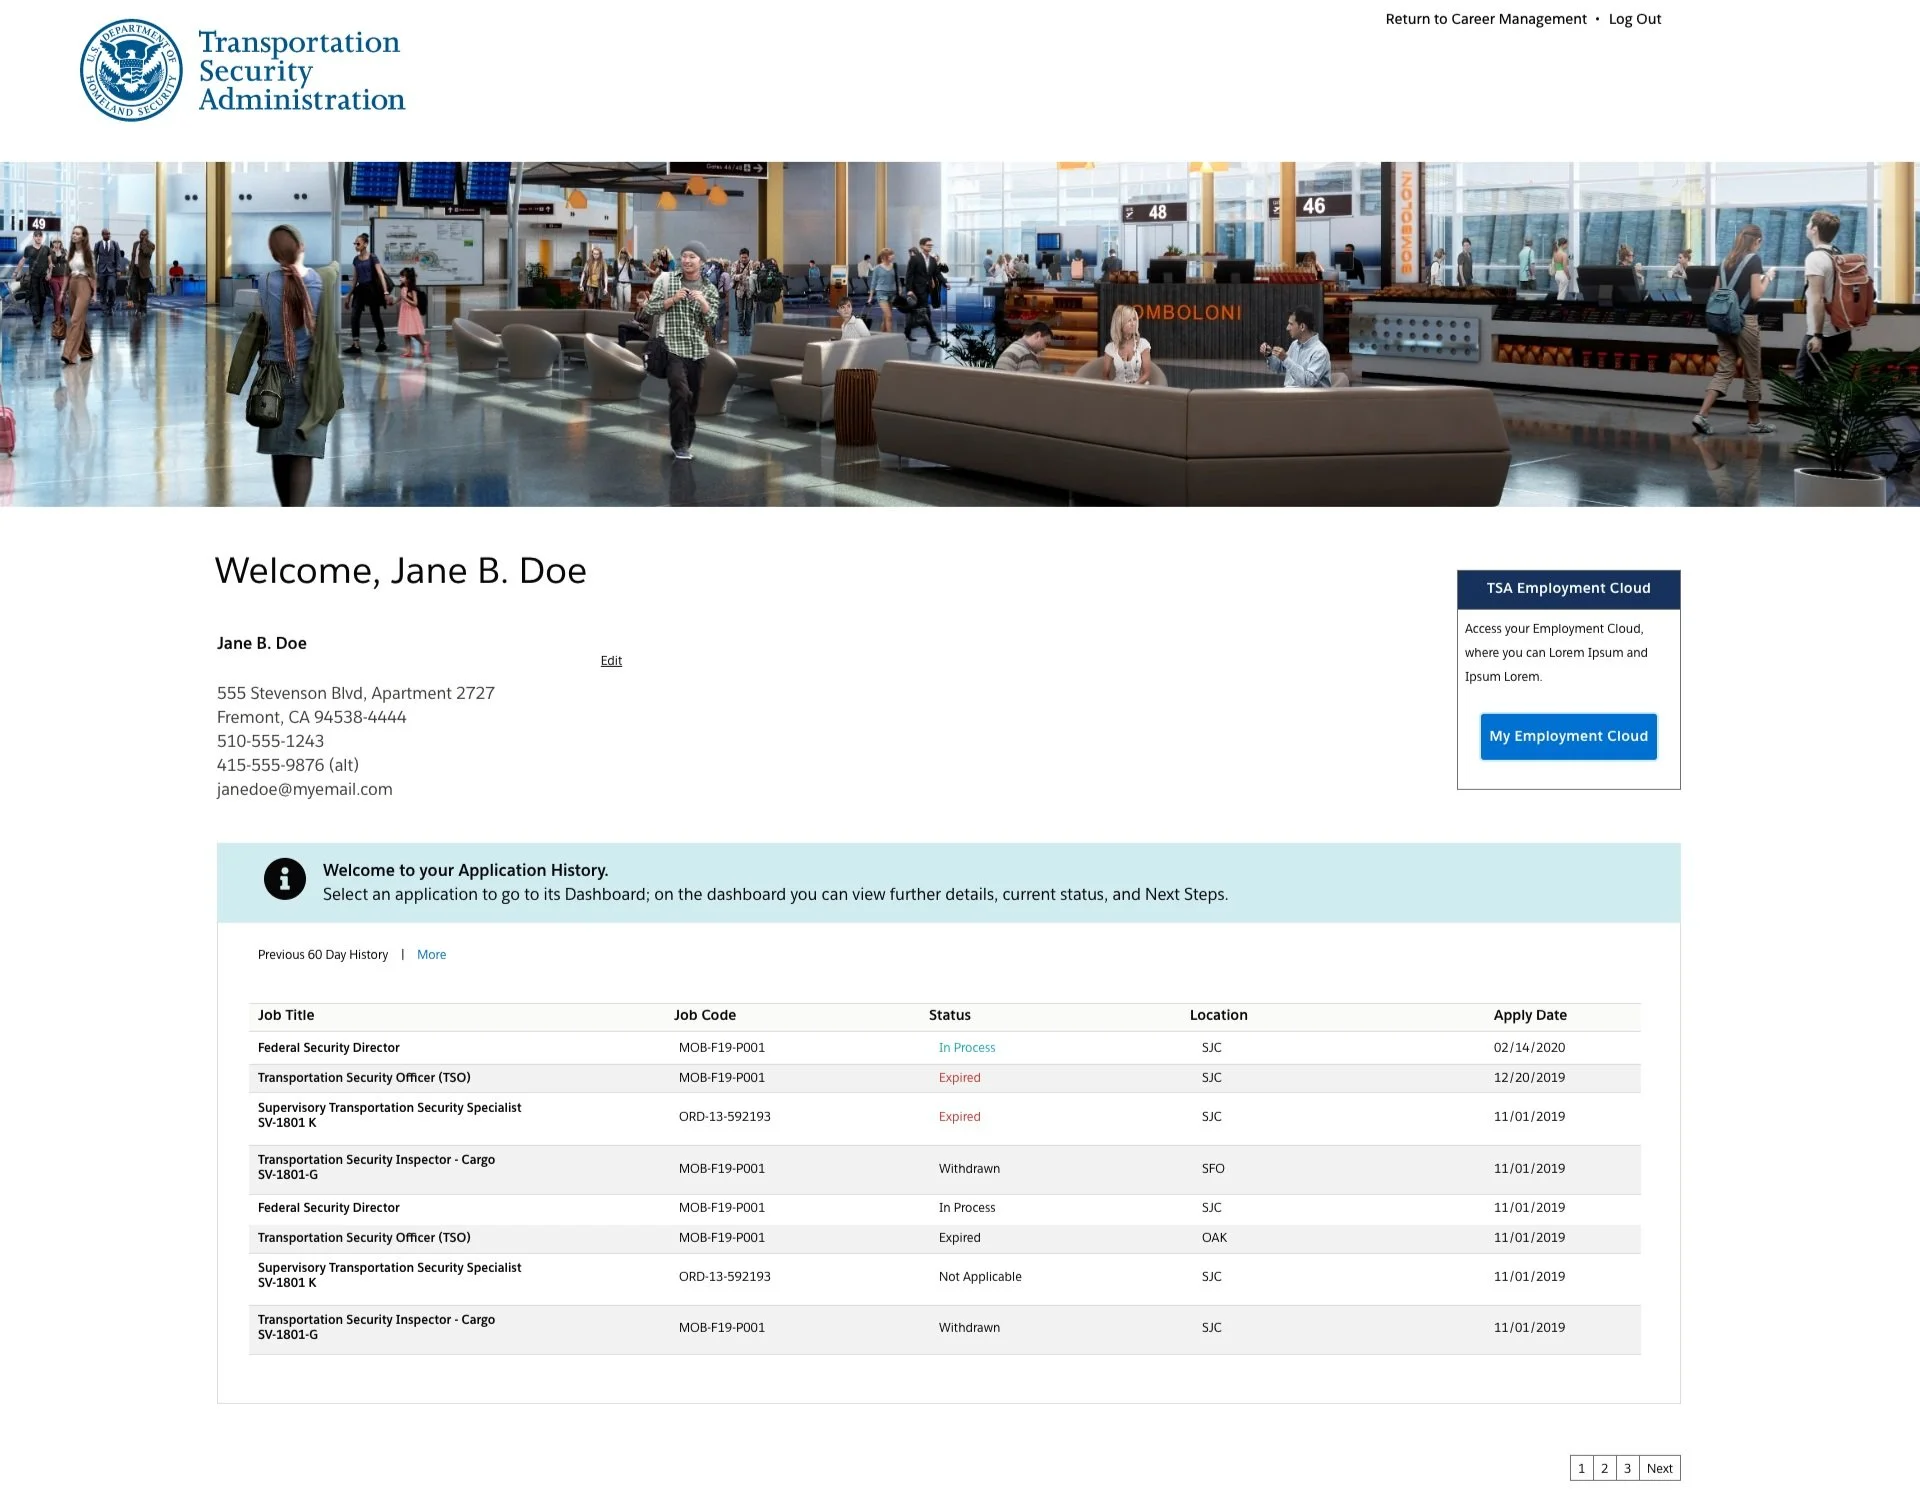
Task: Click the In Process status link
Action: pos(966,1048)
